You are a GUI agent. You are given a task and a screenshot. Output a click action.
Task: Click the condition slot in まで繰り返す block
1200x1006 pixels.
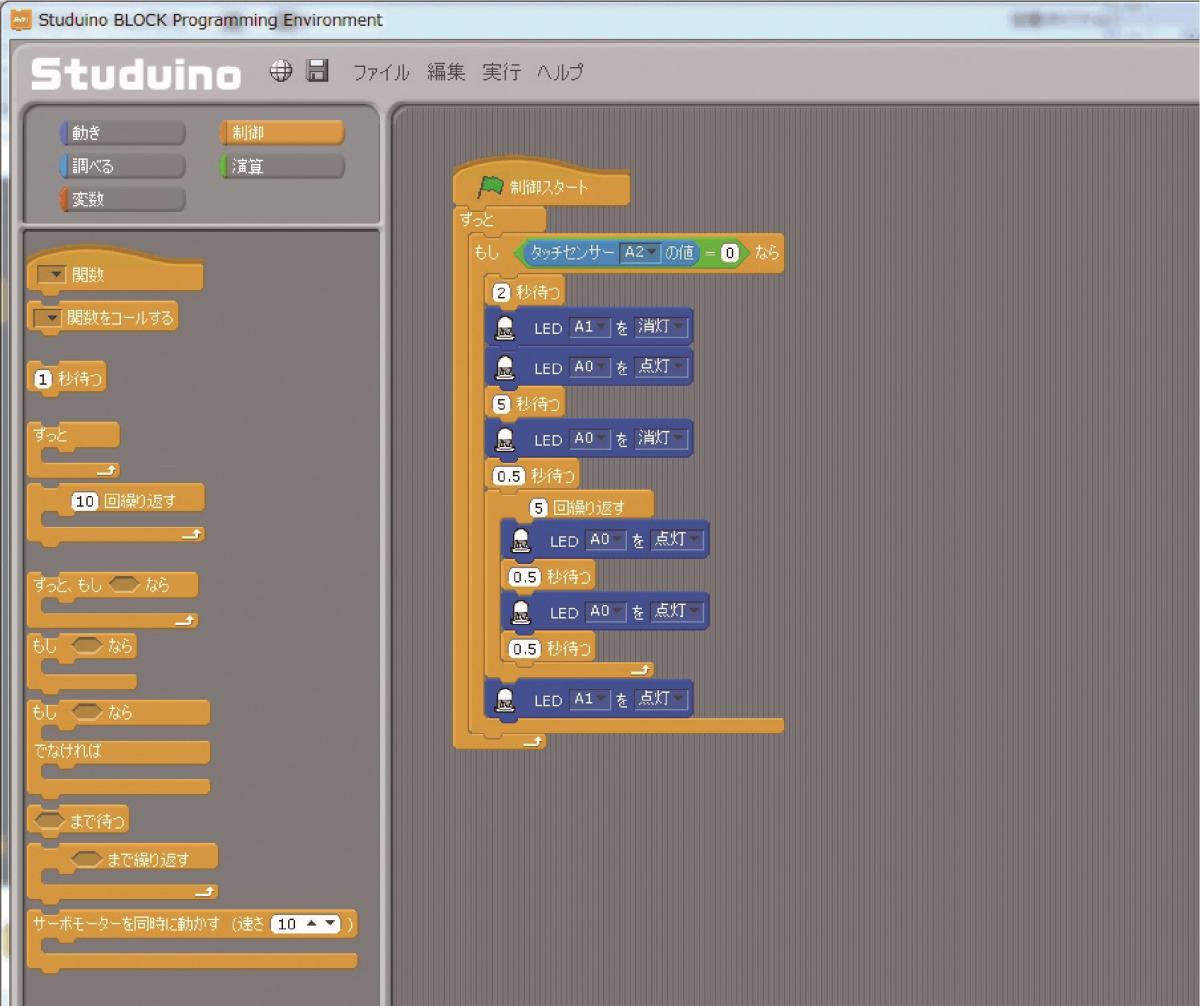coord(88,858)
